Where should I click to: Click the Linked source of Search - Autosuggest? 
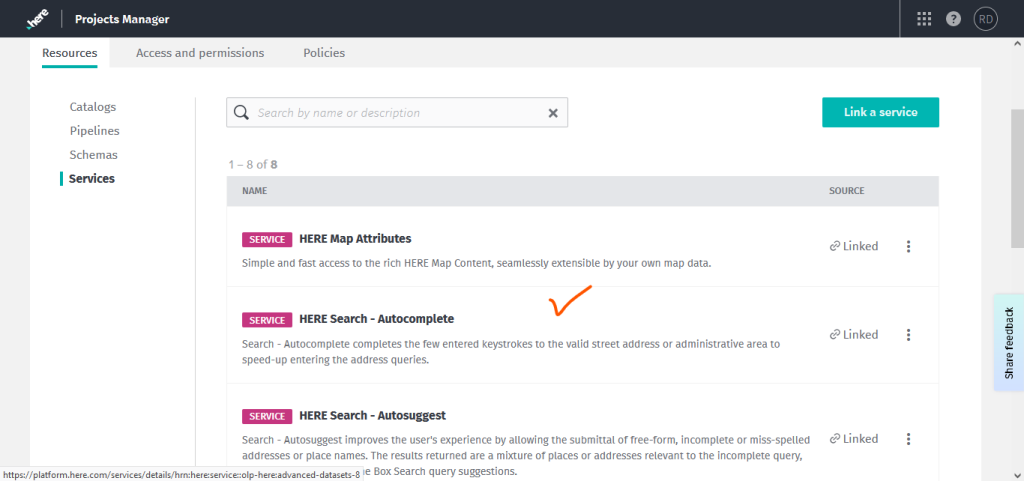tap(854, 439)
